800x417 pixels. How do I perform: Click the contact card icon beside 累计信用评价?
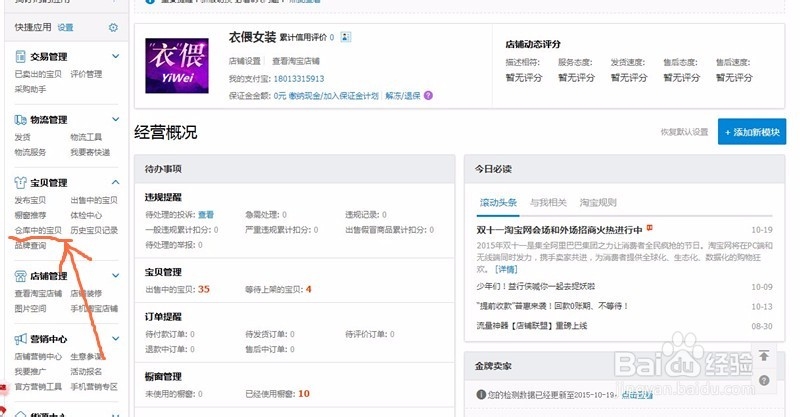tap(345, 37)
